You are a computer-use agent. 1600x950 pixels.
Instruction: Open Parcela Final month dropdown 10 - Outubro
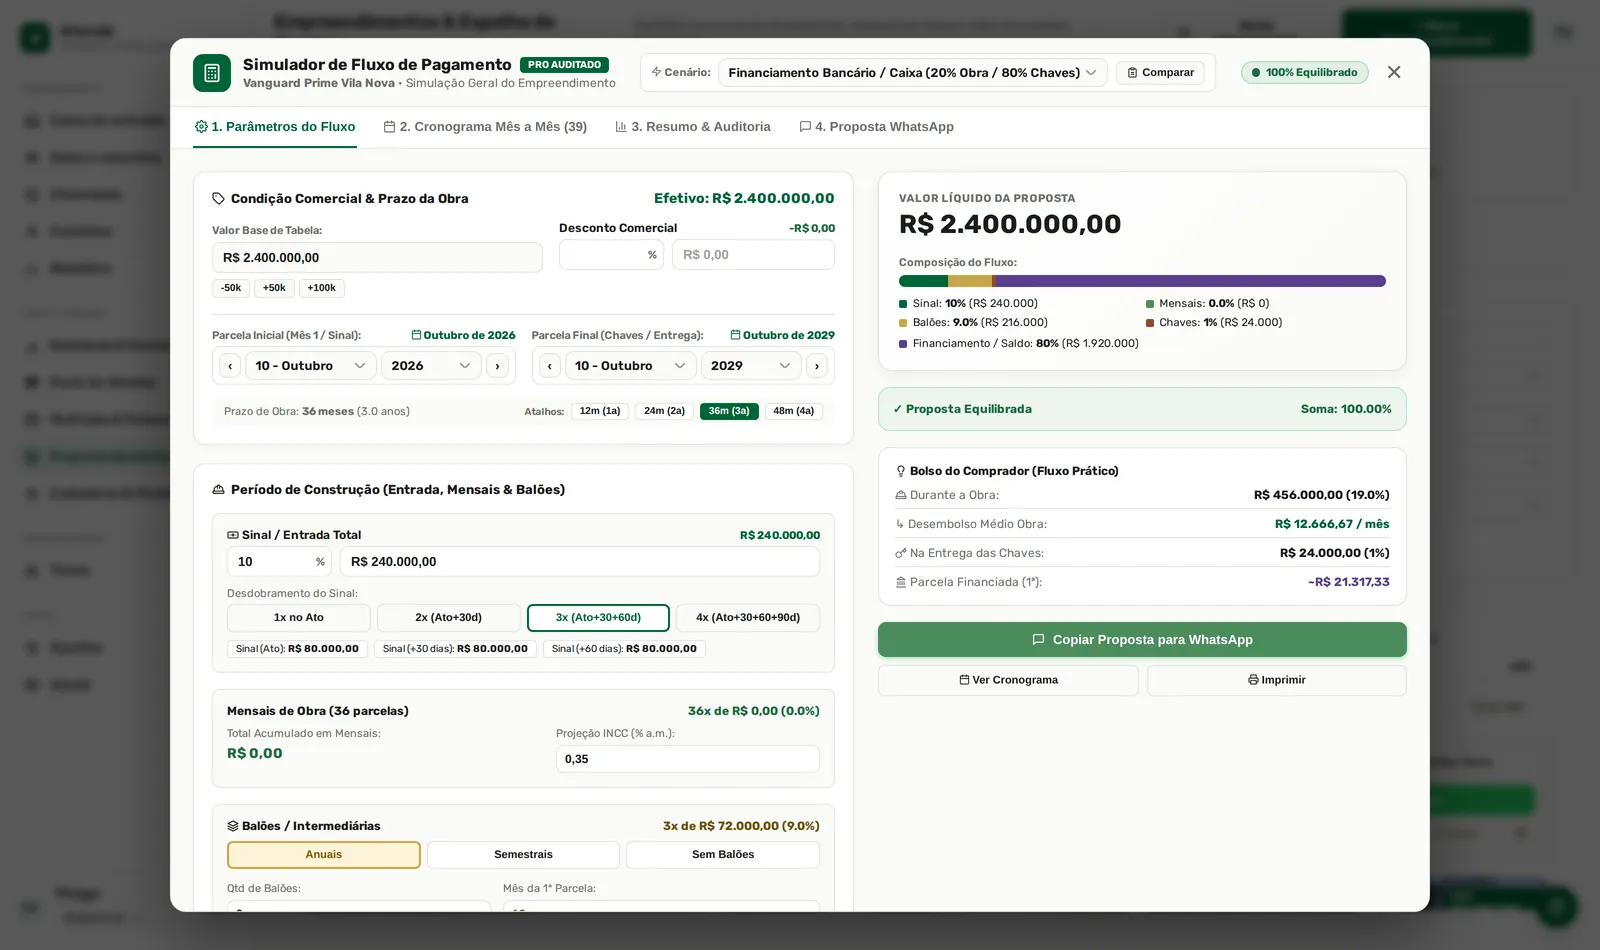point(631,366)
